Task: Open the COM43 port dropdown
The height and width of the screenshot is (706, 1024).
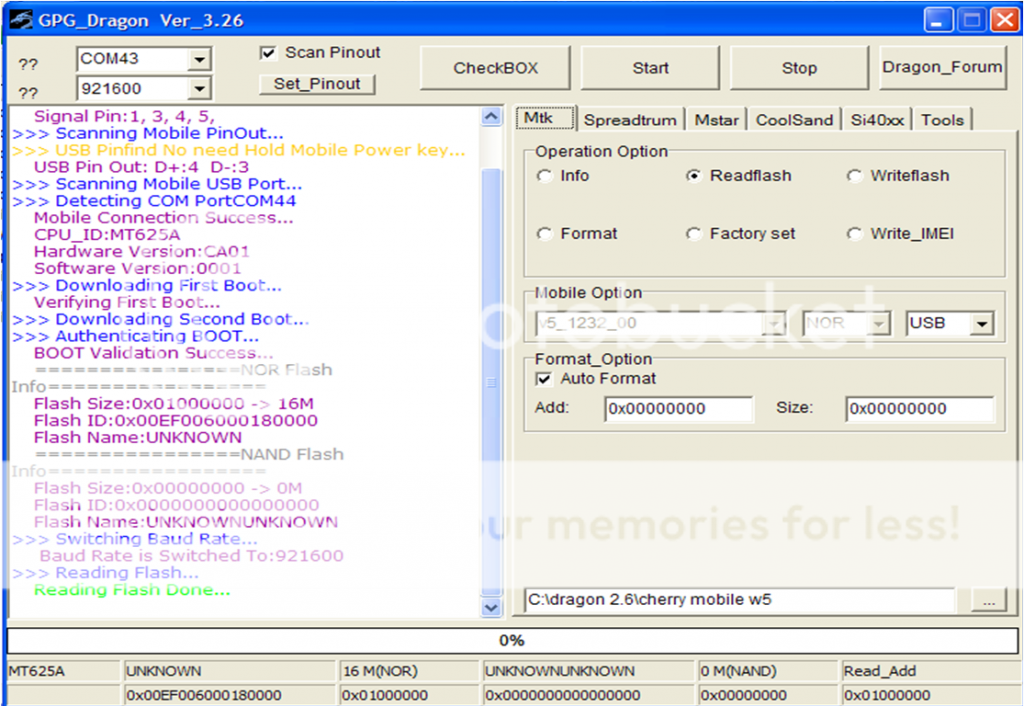Action: coord(200,60)
